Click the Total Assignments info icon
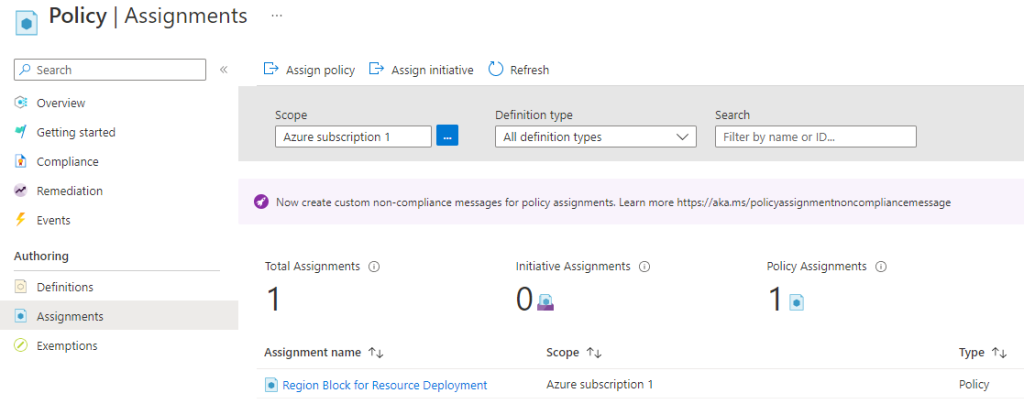The image size is (1024, 404). (374, 266)
